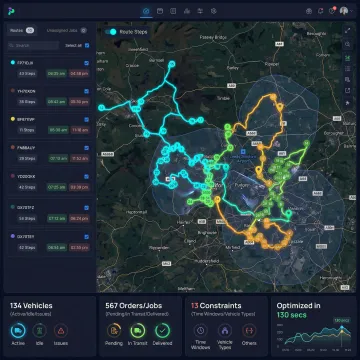
Task: Click the Active vehicles truck icon
Action: click(18, 331)
